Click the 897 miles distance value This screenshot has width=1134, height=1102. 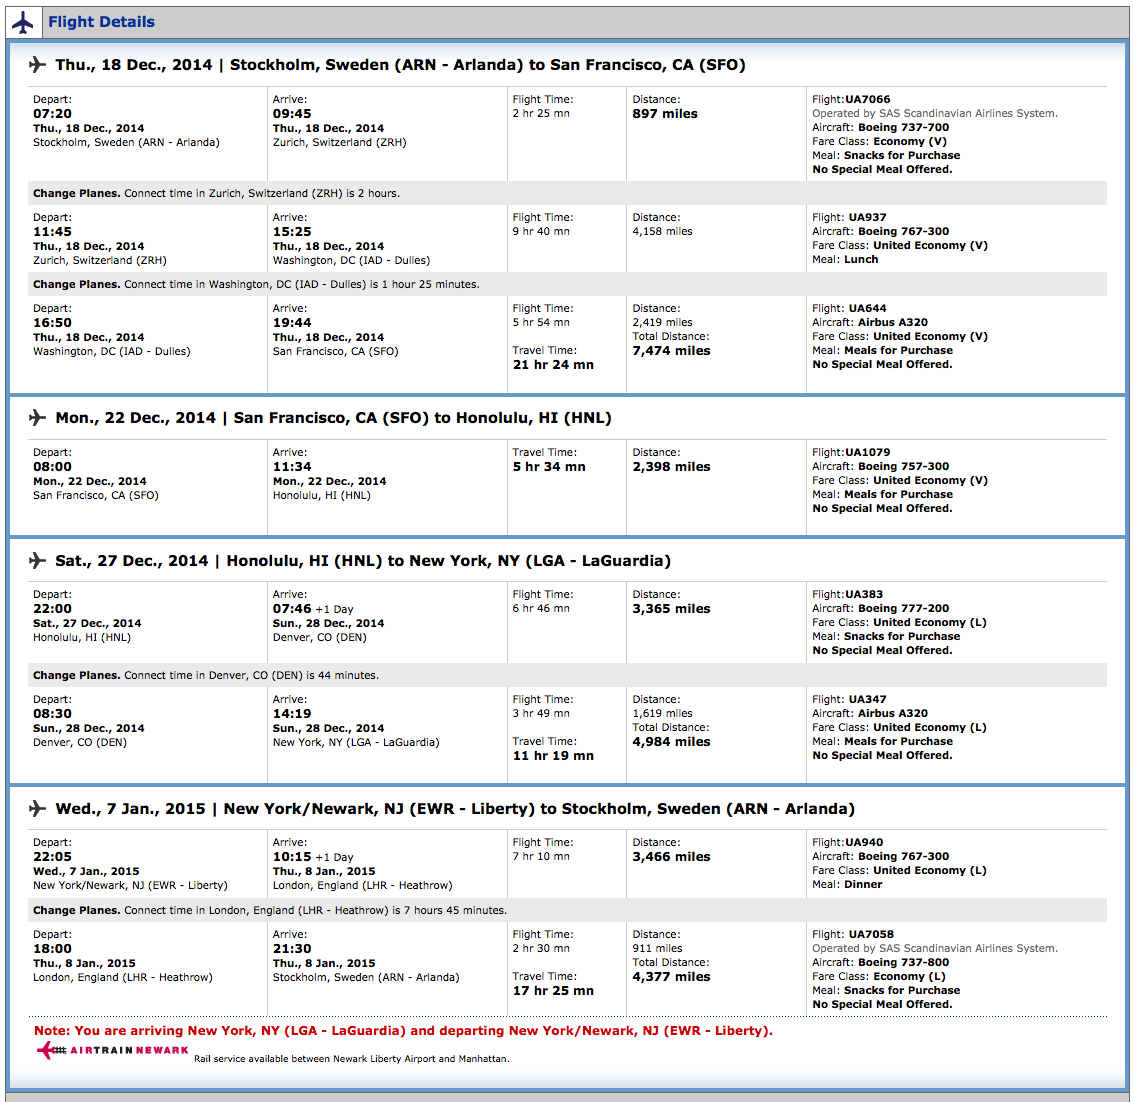click(665, 114)
